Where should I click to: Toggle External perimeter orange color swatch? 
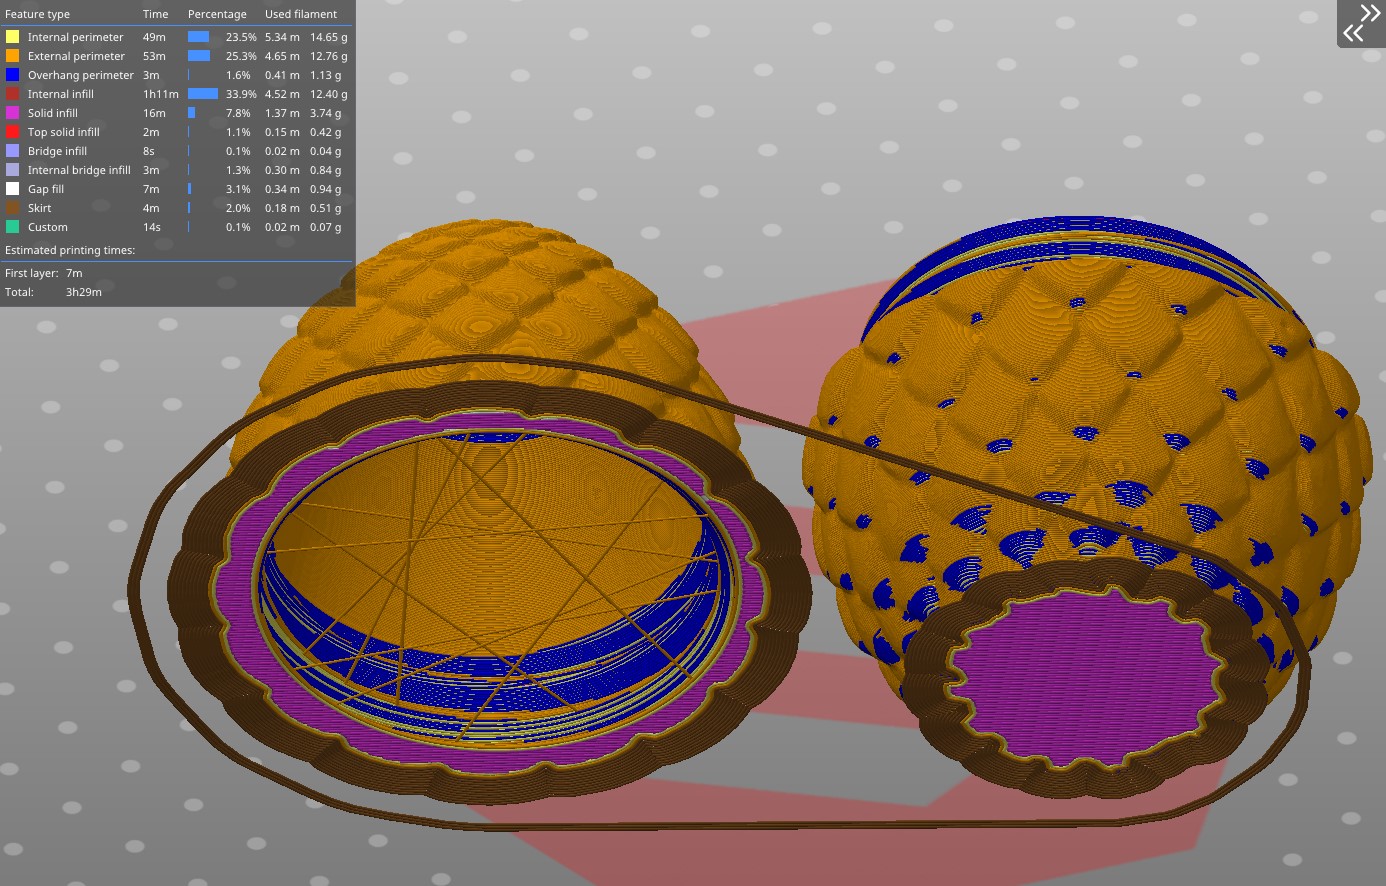(x=12, y=56)
